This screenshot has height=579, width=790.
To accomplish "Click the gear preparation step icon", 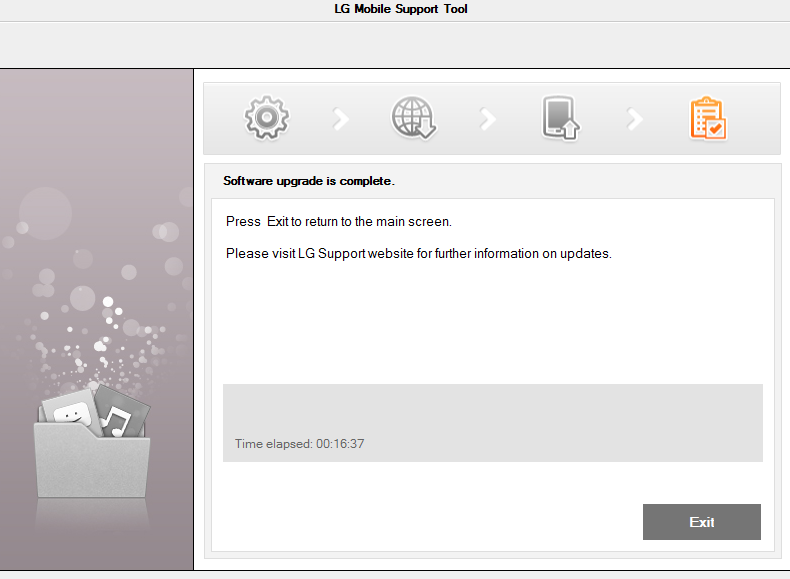I will (x=267, y=117).
